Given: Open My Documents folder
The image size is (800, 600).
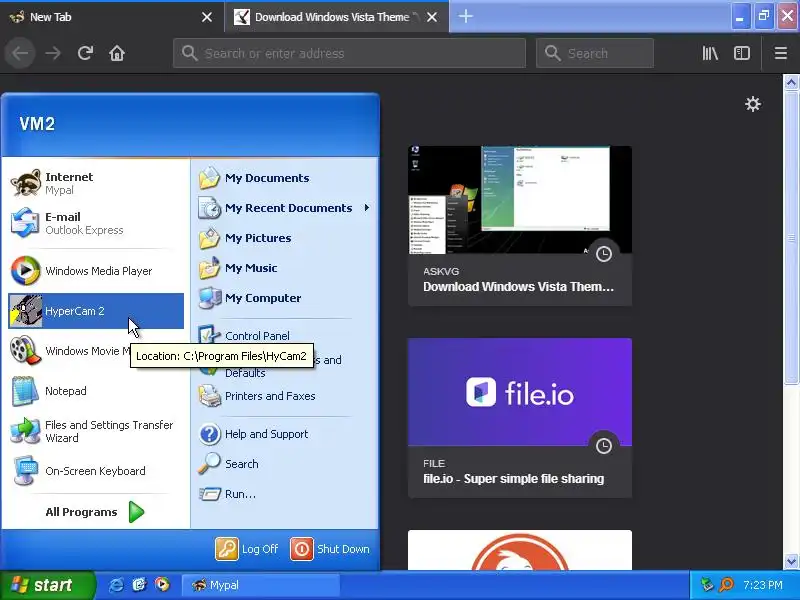Looking at the screenshot, I should click(x=283, y=178).
